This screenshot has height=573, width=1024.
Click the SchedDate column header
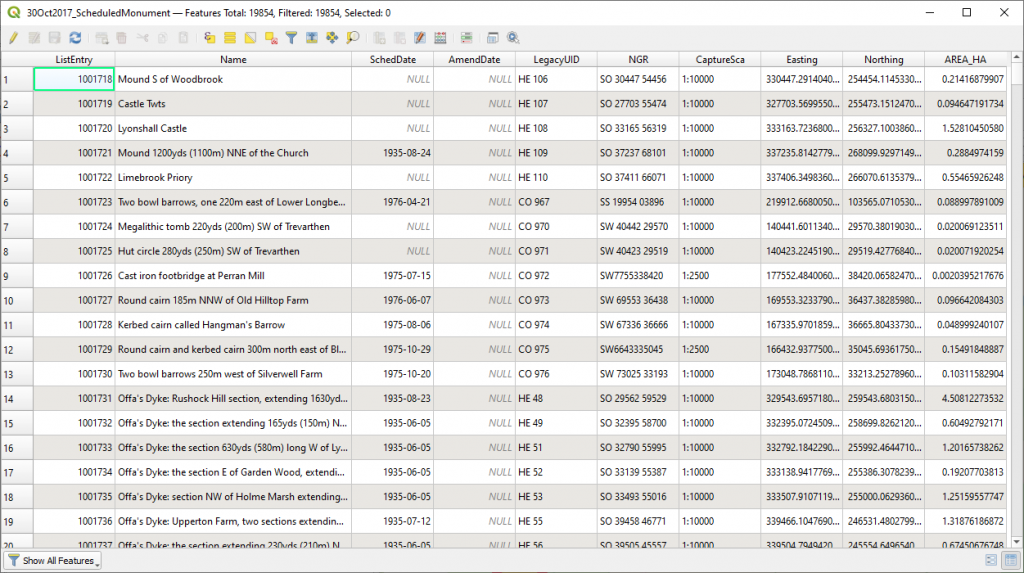coord(392,60)
